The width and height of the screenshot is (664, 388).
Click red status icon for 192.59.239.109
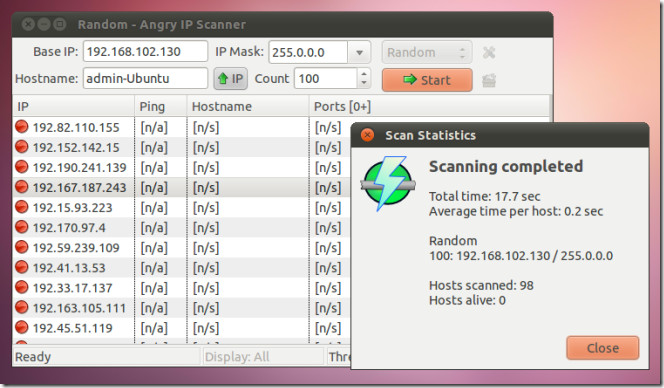22,247
